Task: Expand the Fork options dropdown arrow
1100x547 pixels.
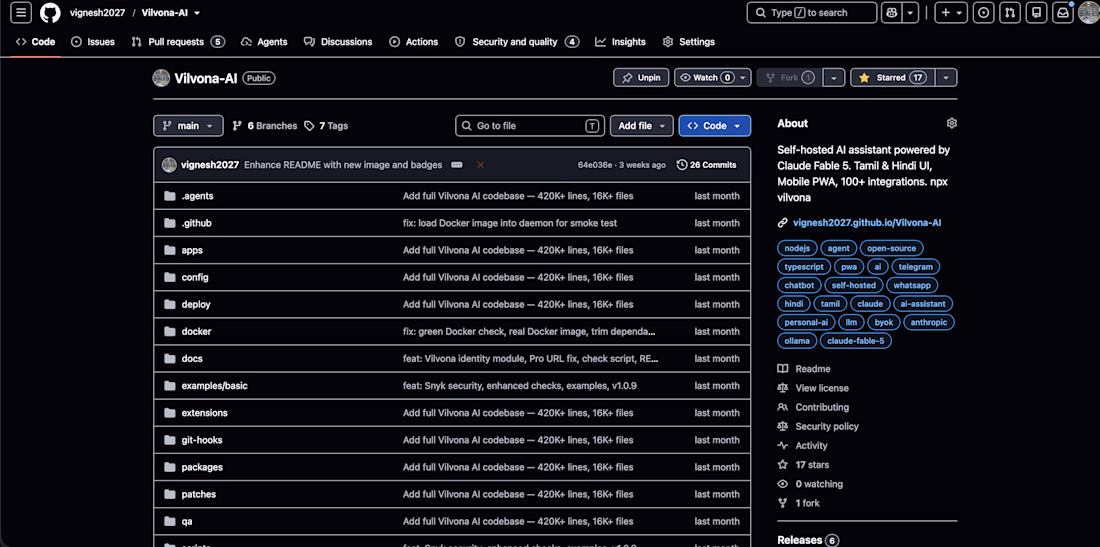Action: tap(833, 78)
